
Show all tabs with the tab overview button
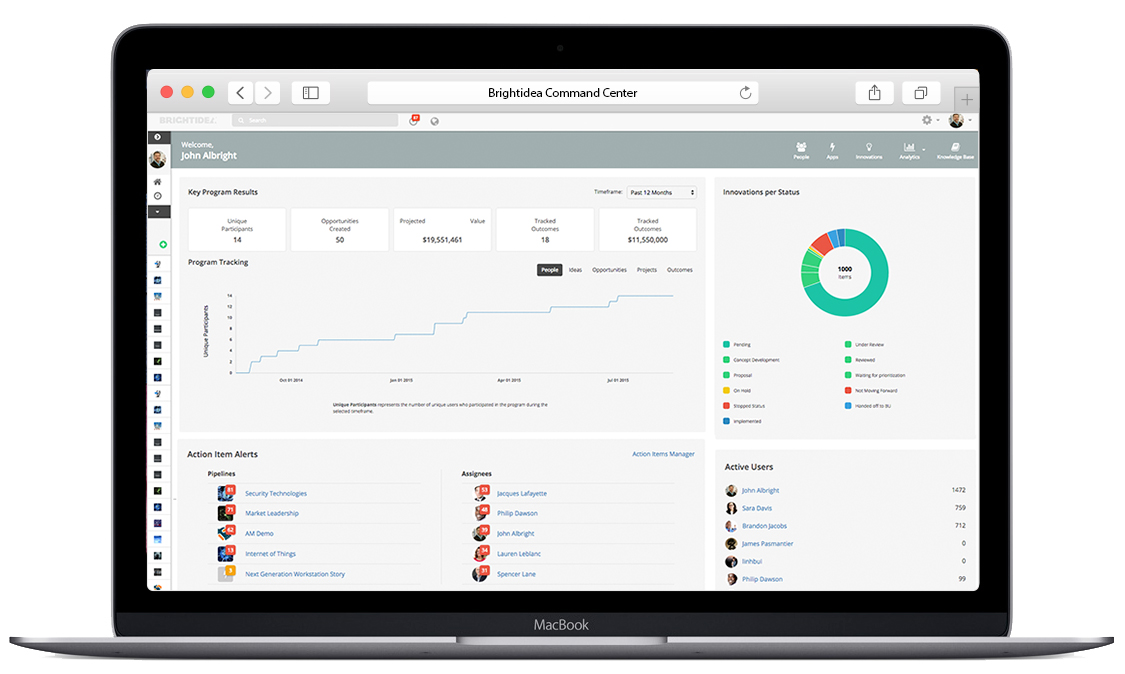921,93
